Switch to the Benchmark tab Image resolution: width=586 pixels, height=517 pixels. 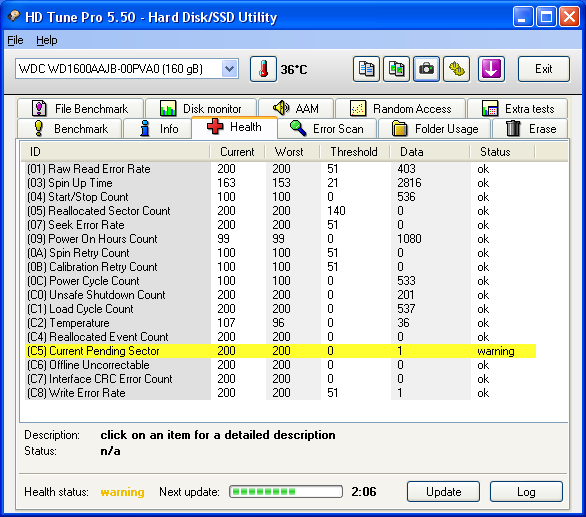point(70,129)
